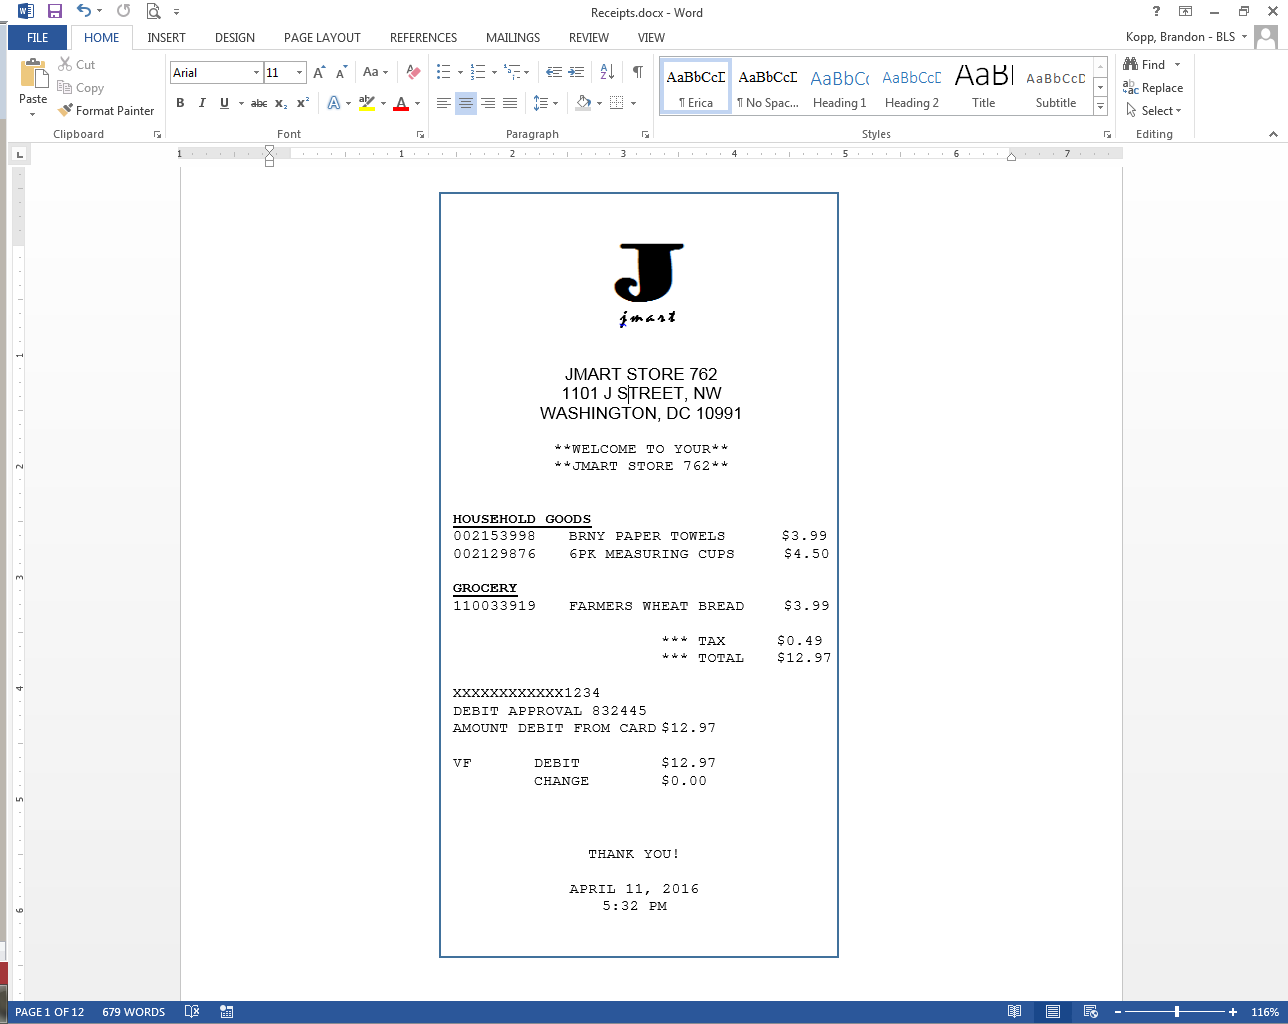Decrease the paragraph indent
The height and width of the screenshot is (1024, 1288).
pyautogui.click(x=554, y=73)
